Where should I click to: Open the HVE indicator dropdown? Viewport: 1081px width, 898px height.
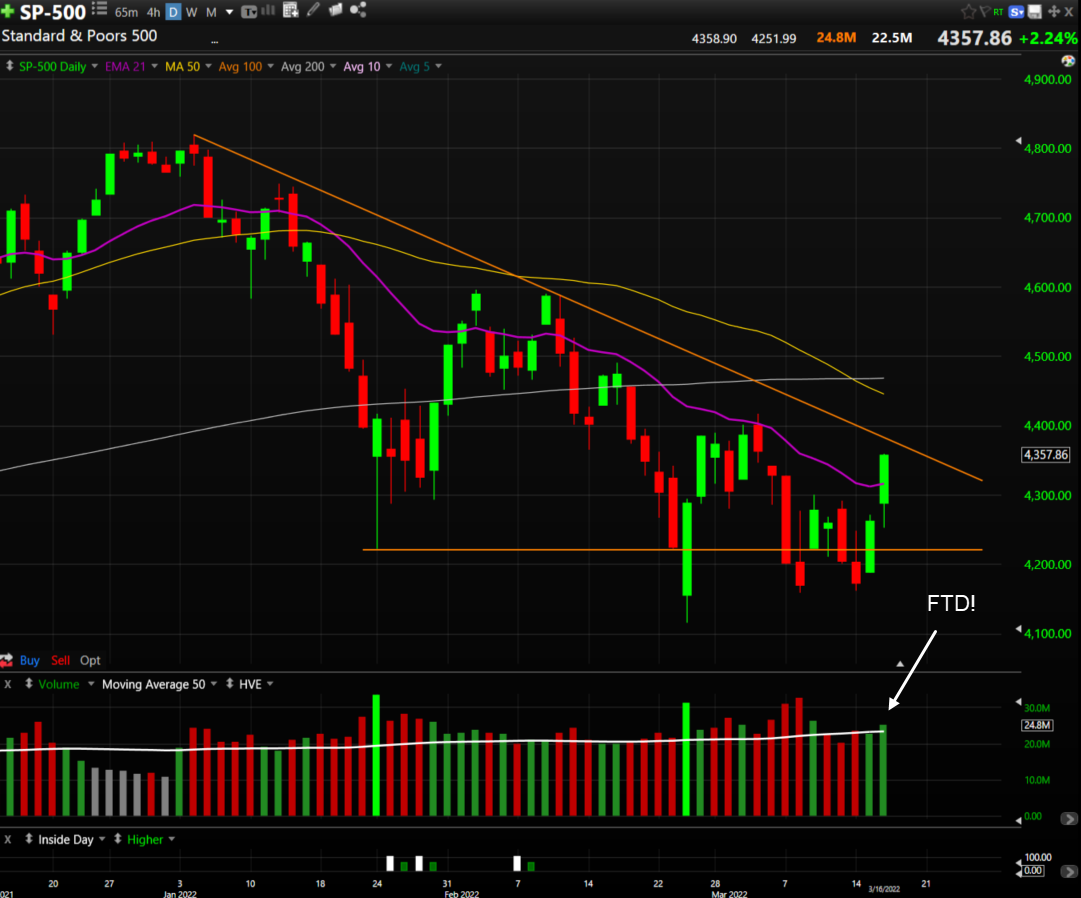pyautogui.click(x=270, y=684)
